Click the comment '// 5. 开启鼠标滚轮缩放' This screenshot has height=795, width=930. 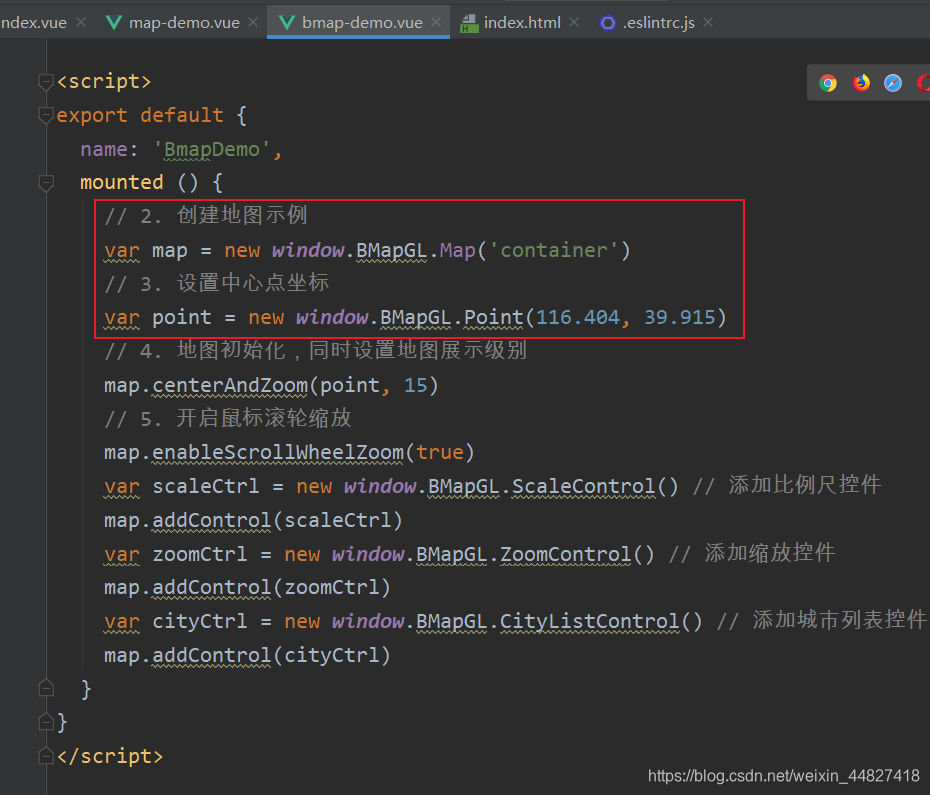click(x=228, y=418)
